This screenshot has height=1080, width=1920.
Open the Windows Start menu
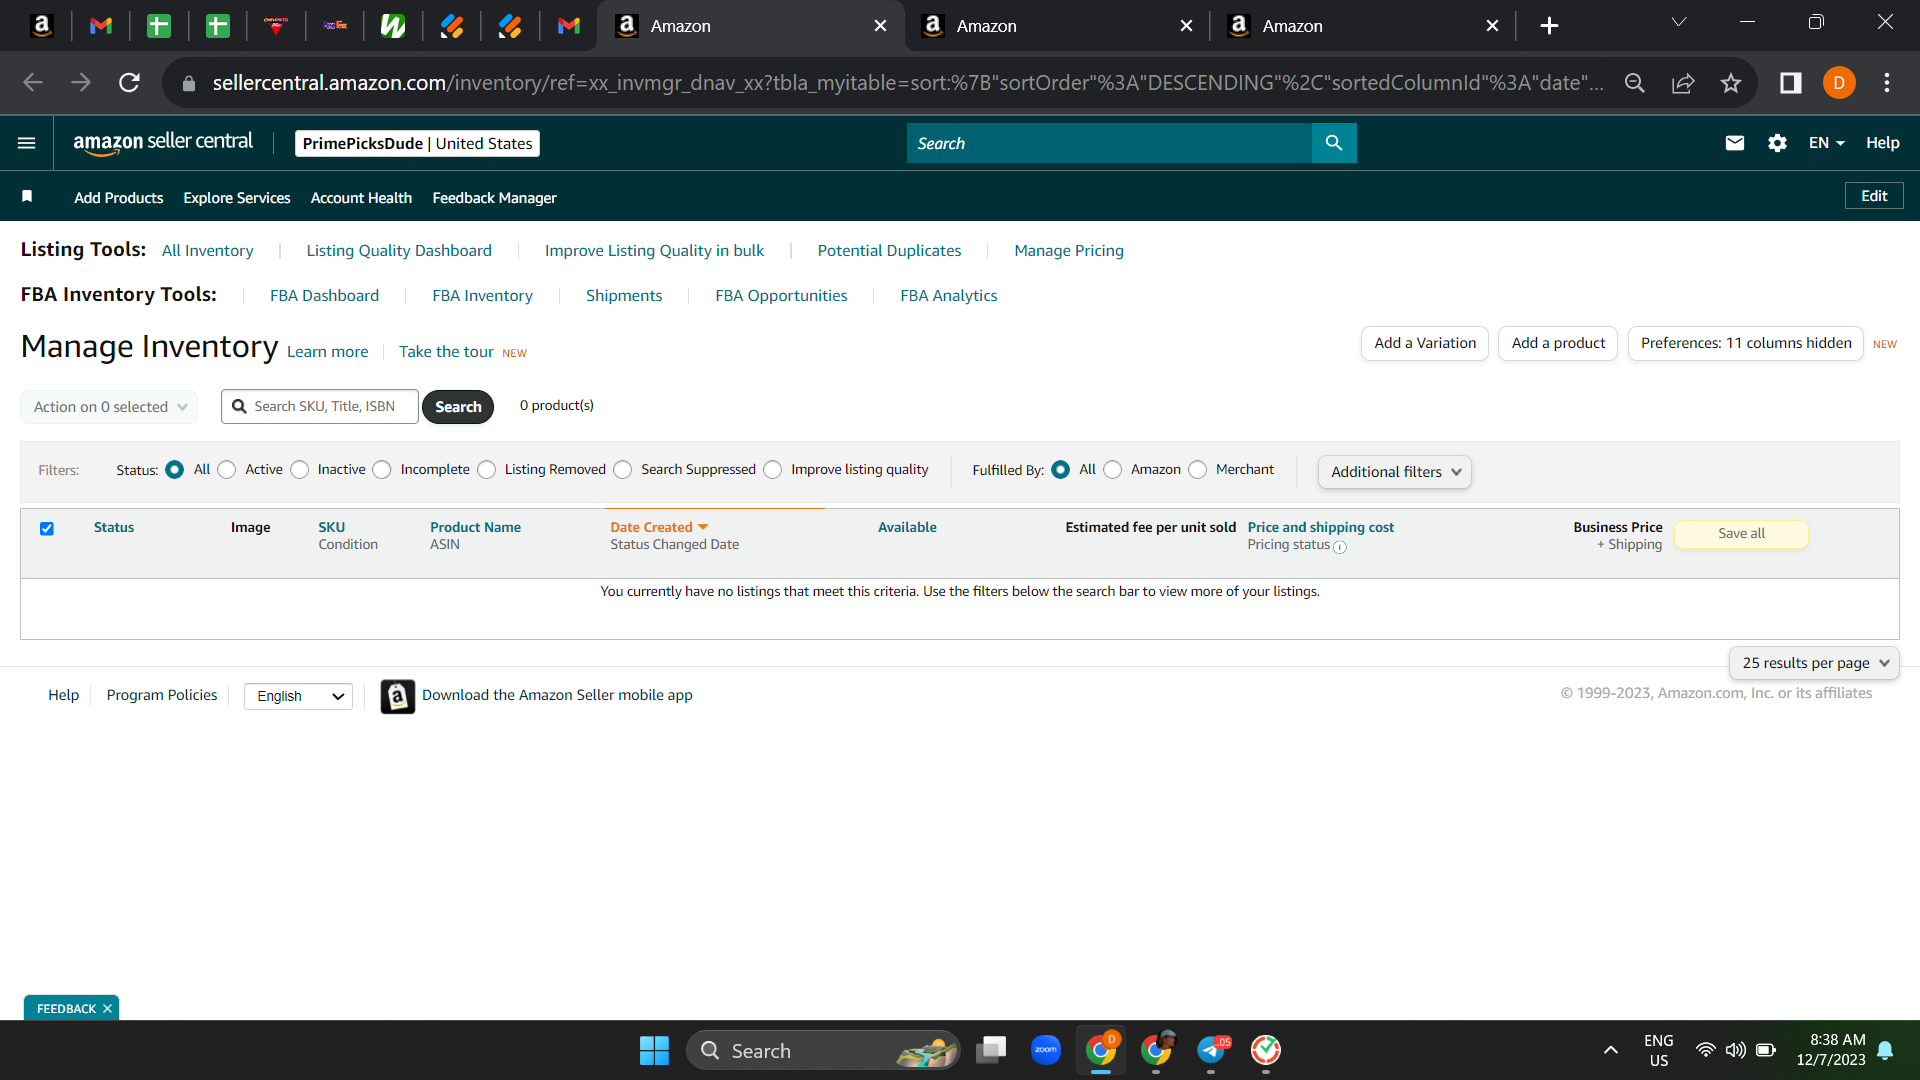point(654,1050)
